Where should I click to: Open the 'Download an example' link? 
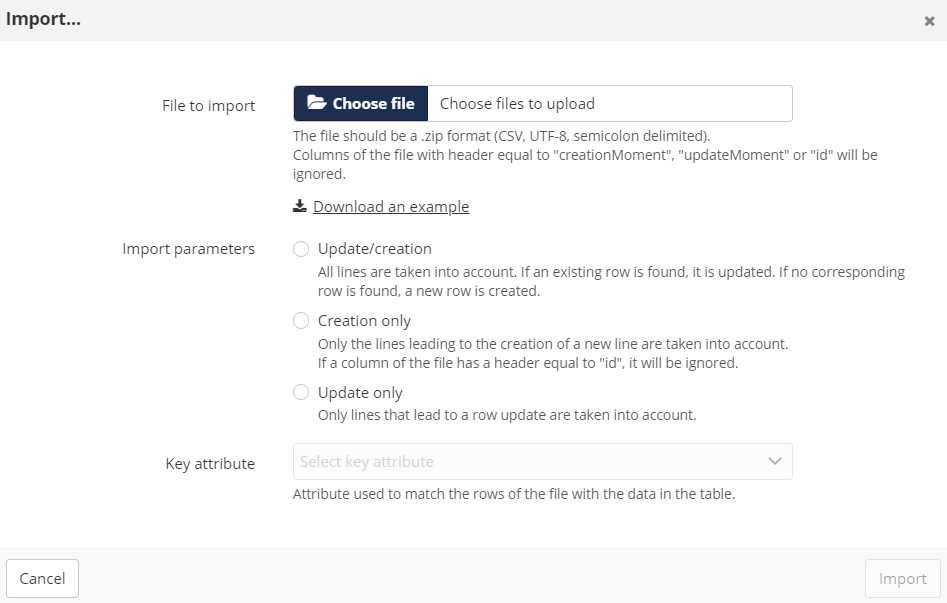point(391,206)
